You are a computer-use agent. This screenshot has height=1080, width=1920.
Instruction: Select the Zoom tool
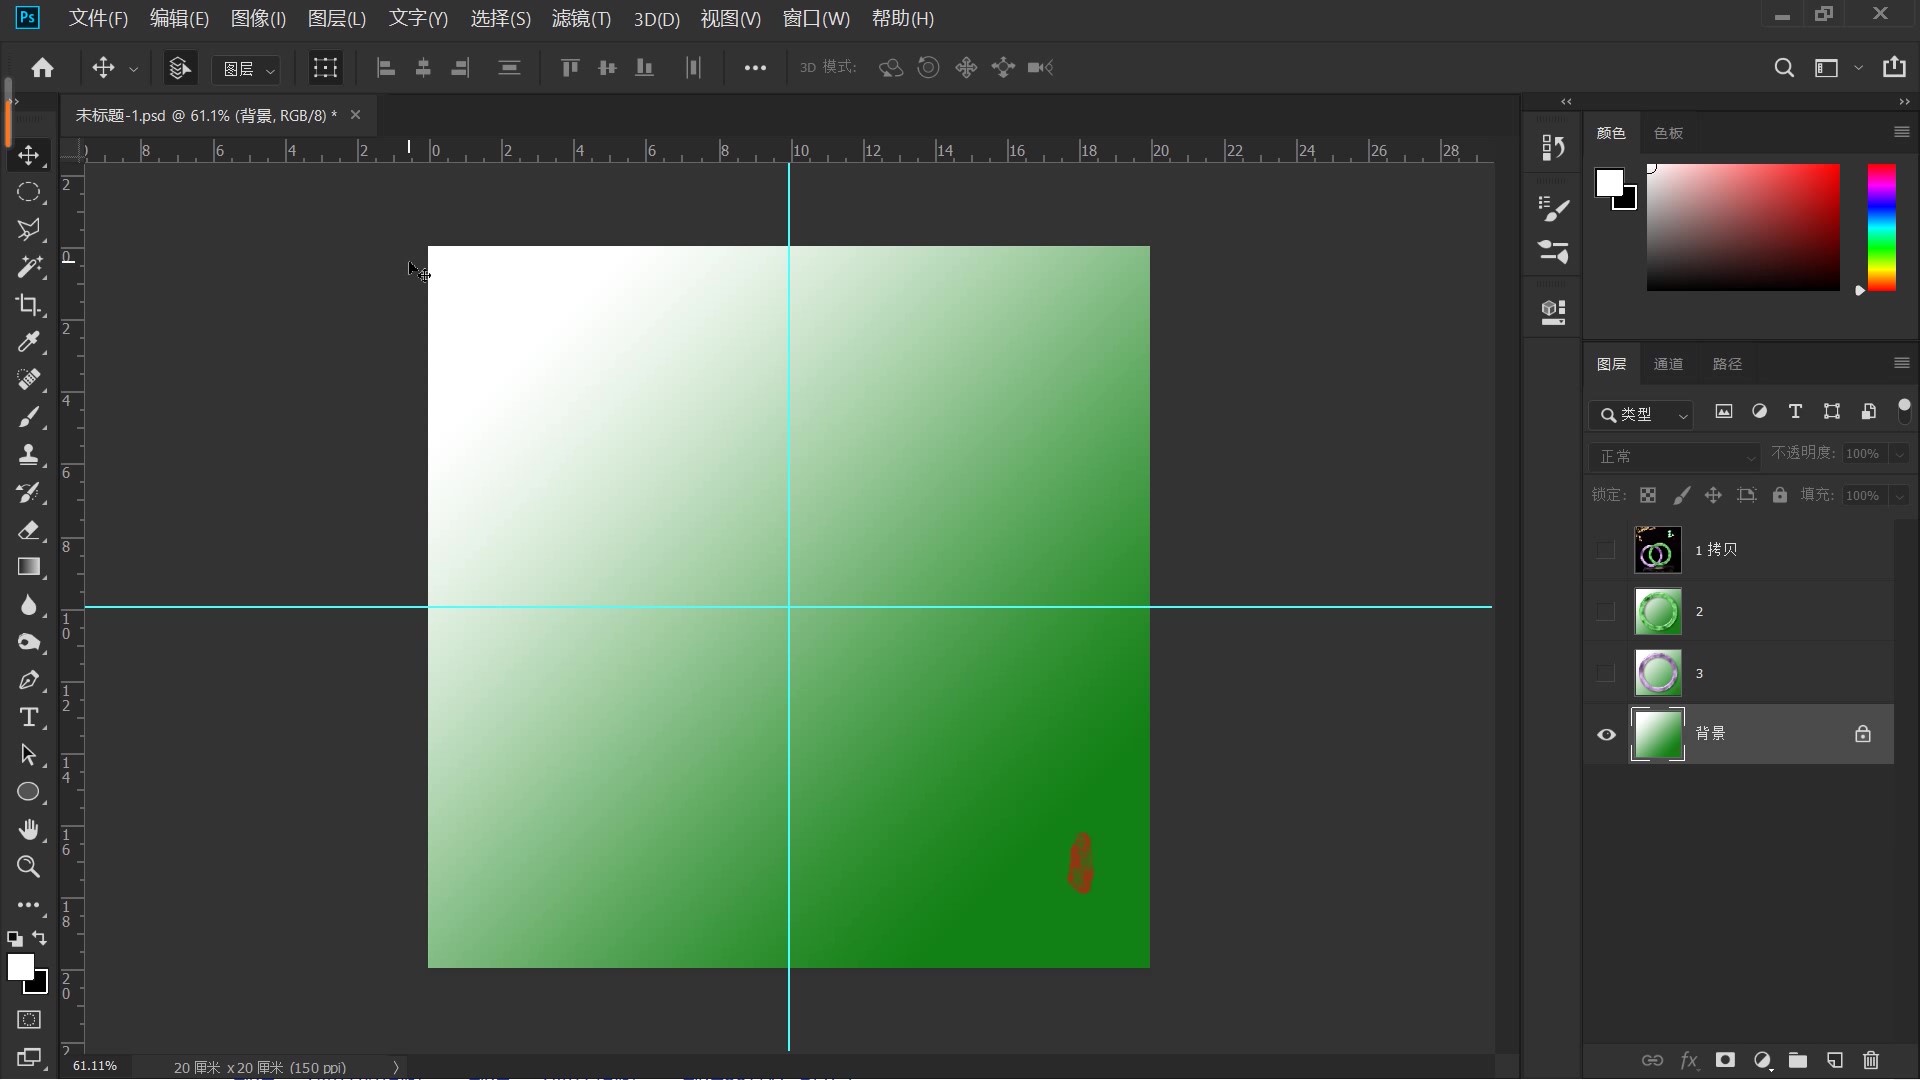pyautogui.click(x=28, y=867)
